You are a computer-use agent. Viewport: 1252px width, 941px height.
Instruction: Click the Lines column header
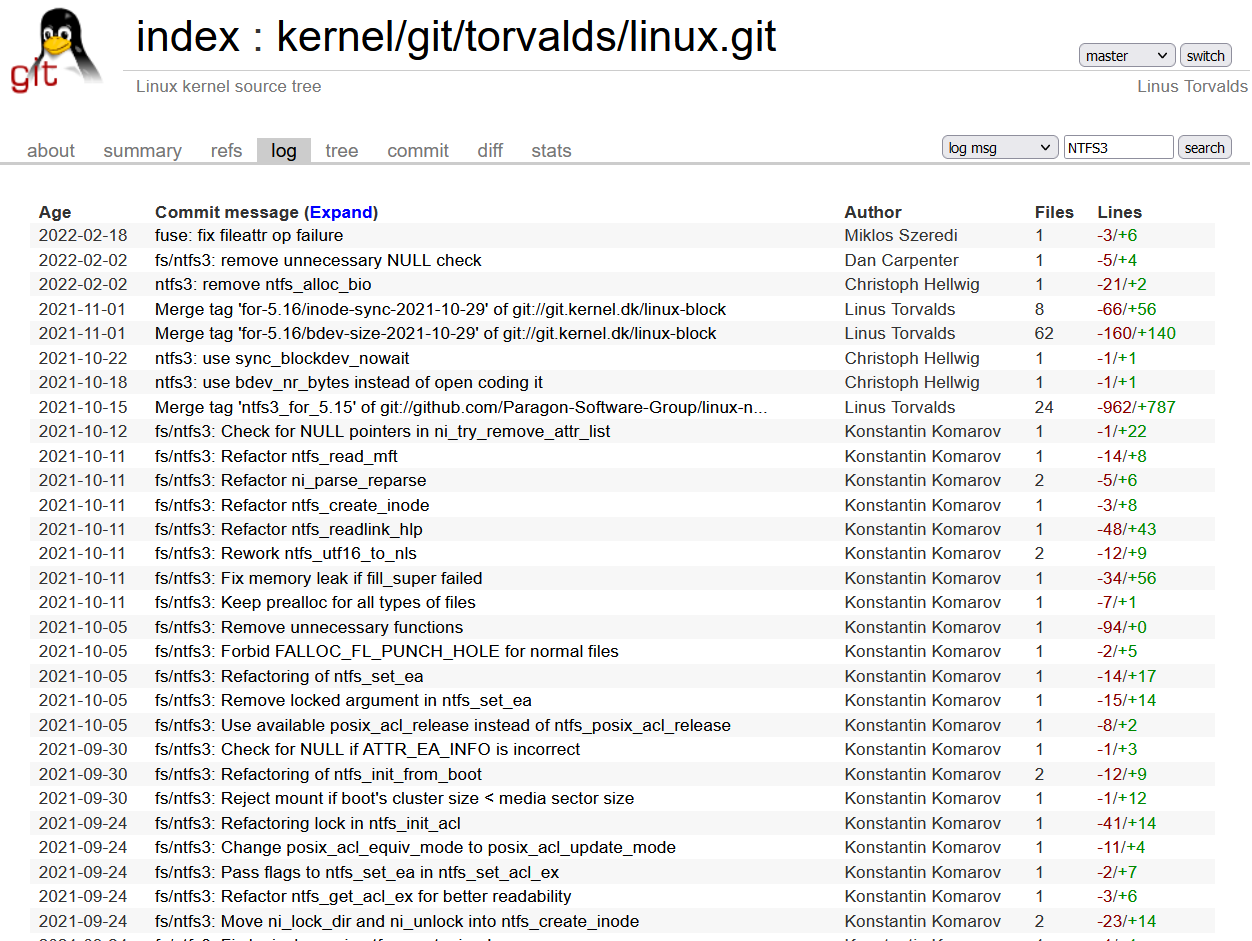[1119, 212]
